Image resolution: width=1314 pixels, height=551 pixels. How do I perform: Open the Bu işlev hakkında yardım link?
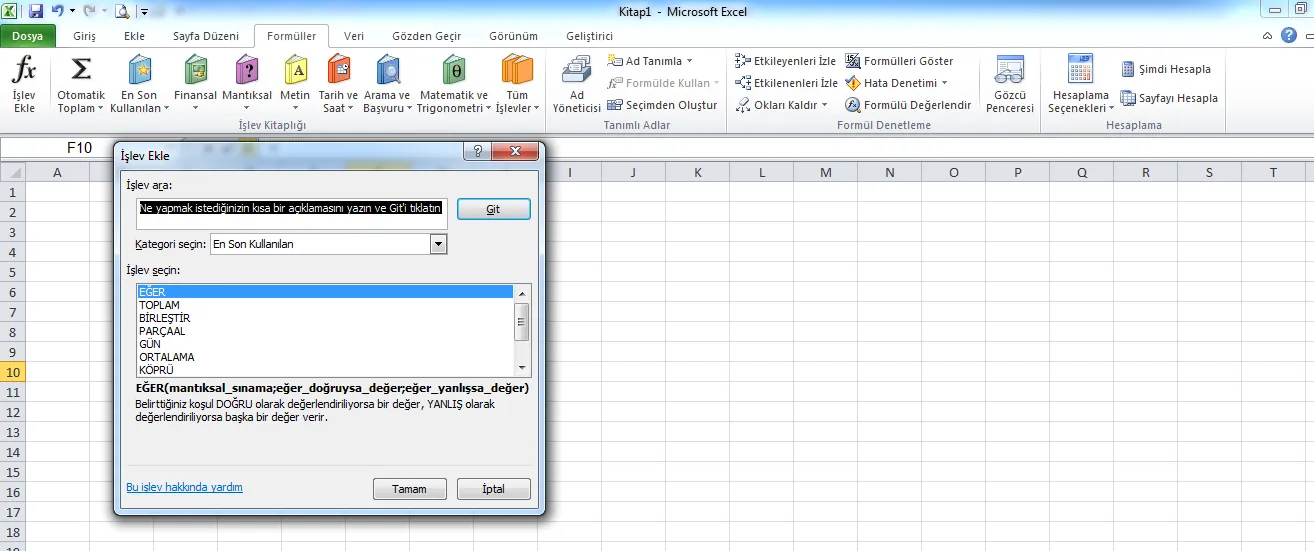[x=184, y=487]
